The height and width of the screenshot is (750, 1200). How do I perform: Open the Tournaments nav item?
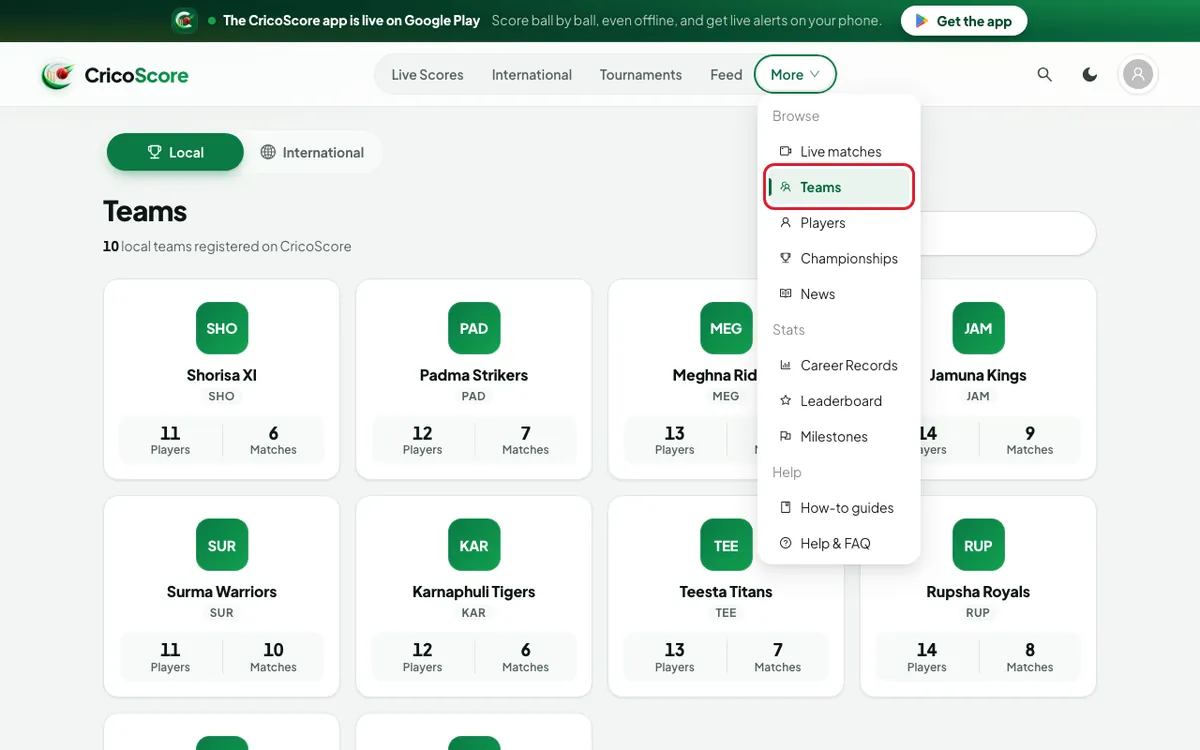(x=641, y=75)
